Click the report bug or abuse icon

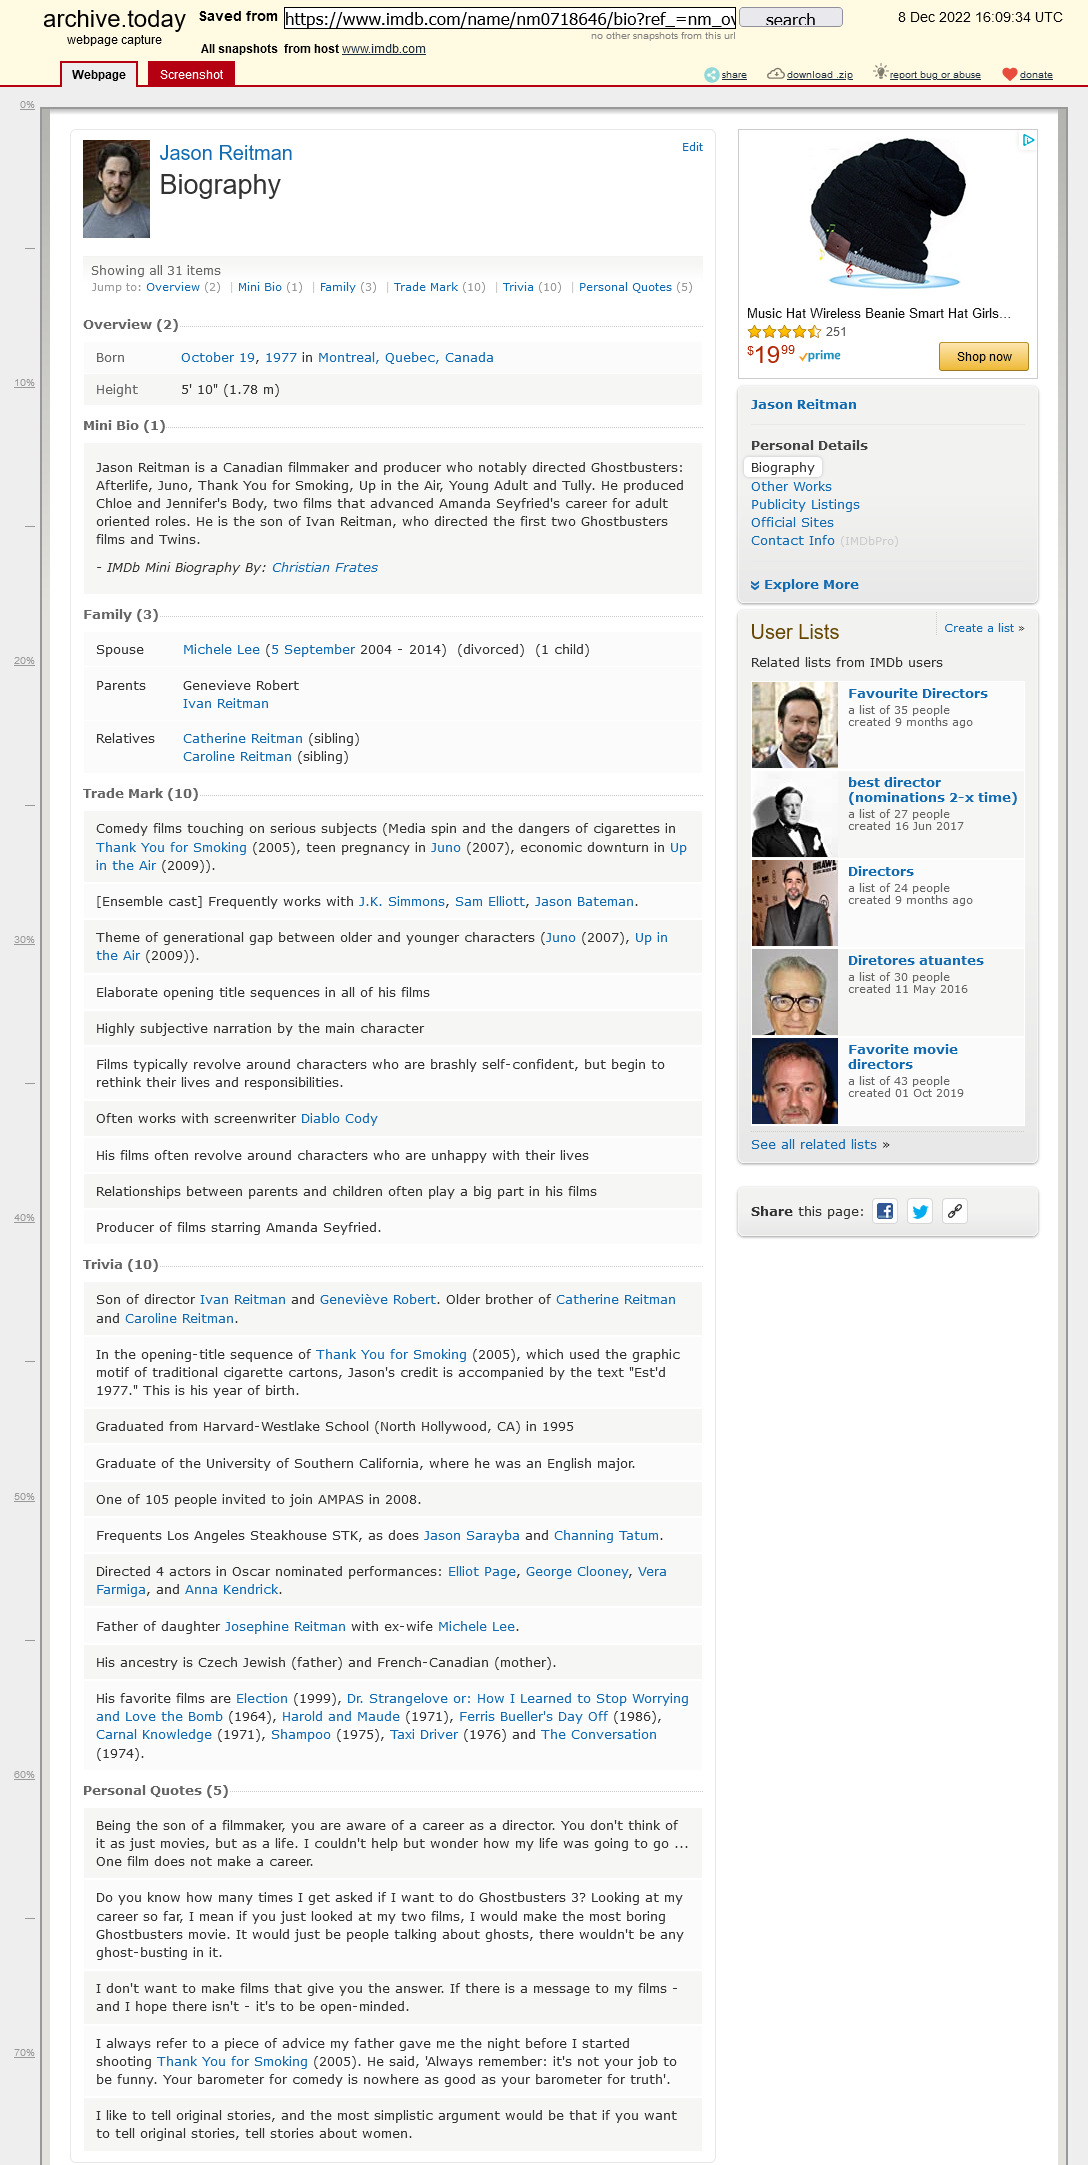pyautogui.click(x=880, y=72)
